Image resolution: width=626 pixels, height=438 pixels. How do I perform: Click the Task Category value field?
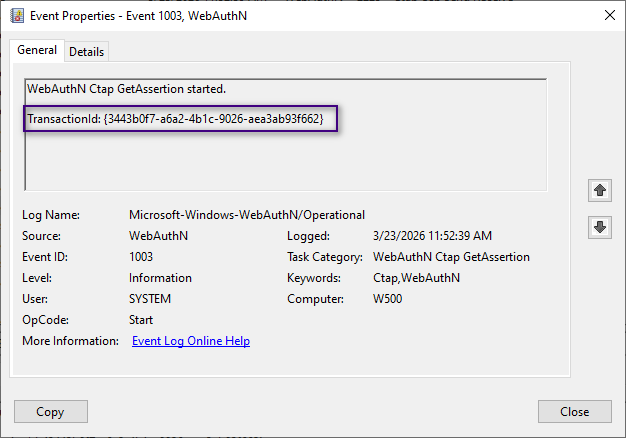[451, 257]
